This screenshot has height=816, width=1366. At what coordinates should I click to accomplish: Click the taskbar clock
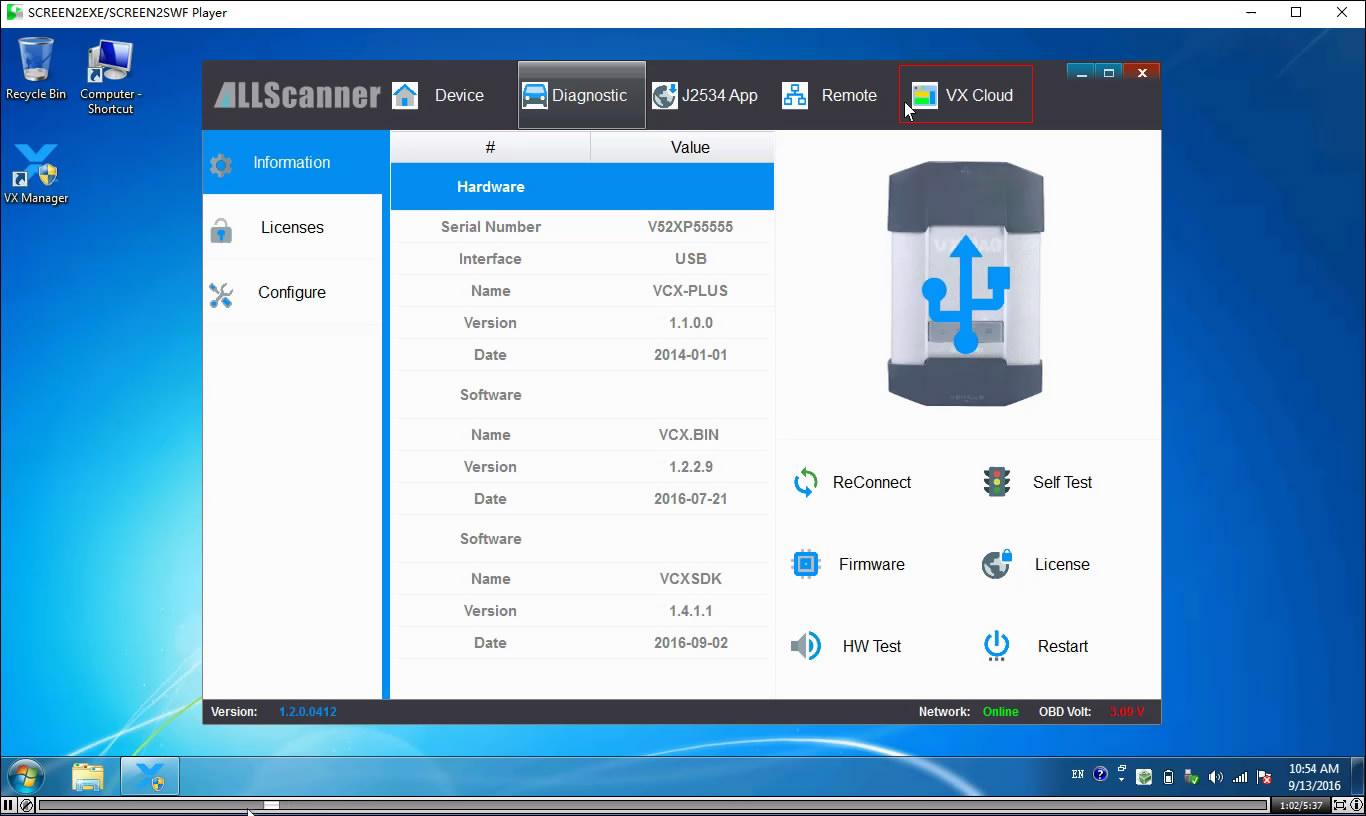[1314, 777]
